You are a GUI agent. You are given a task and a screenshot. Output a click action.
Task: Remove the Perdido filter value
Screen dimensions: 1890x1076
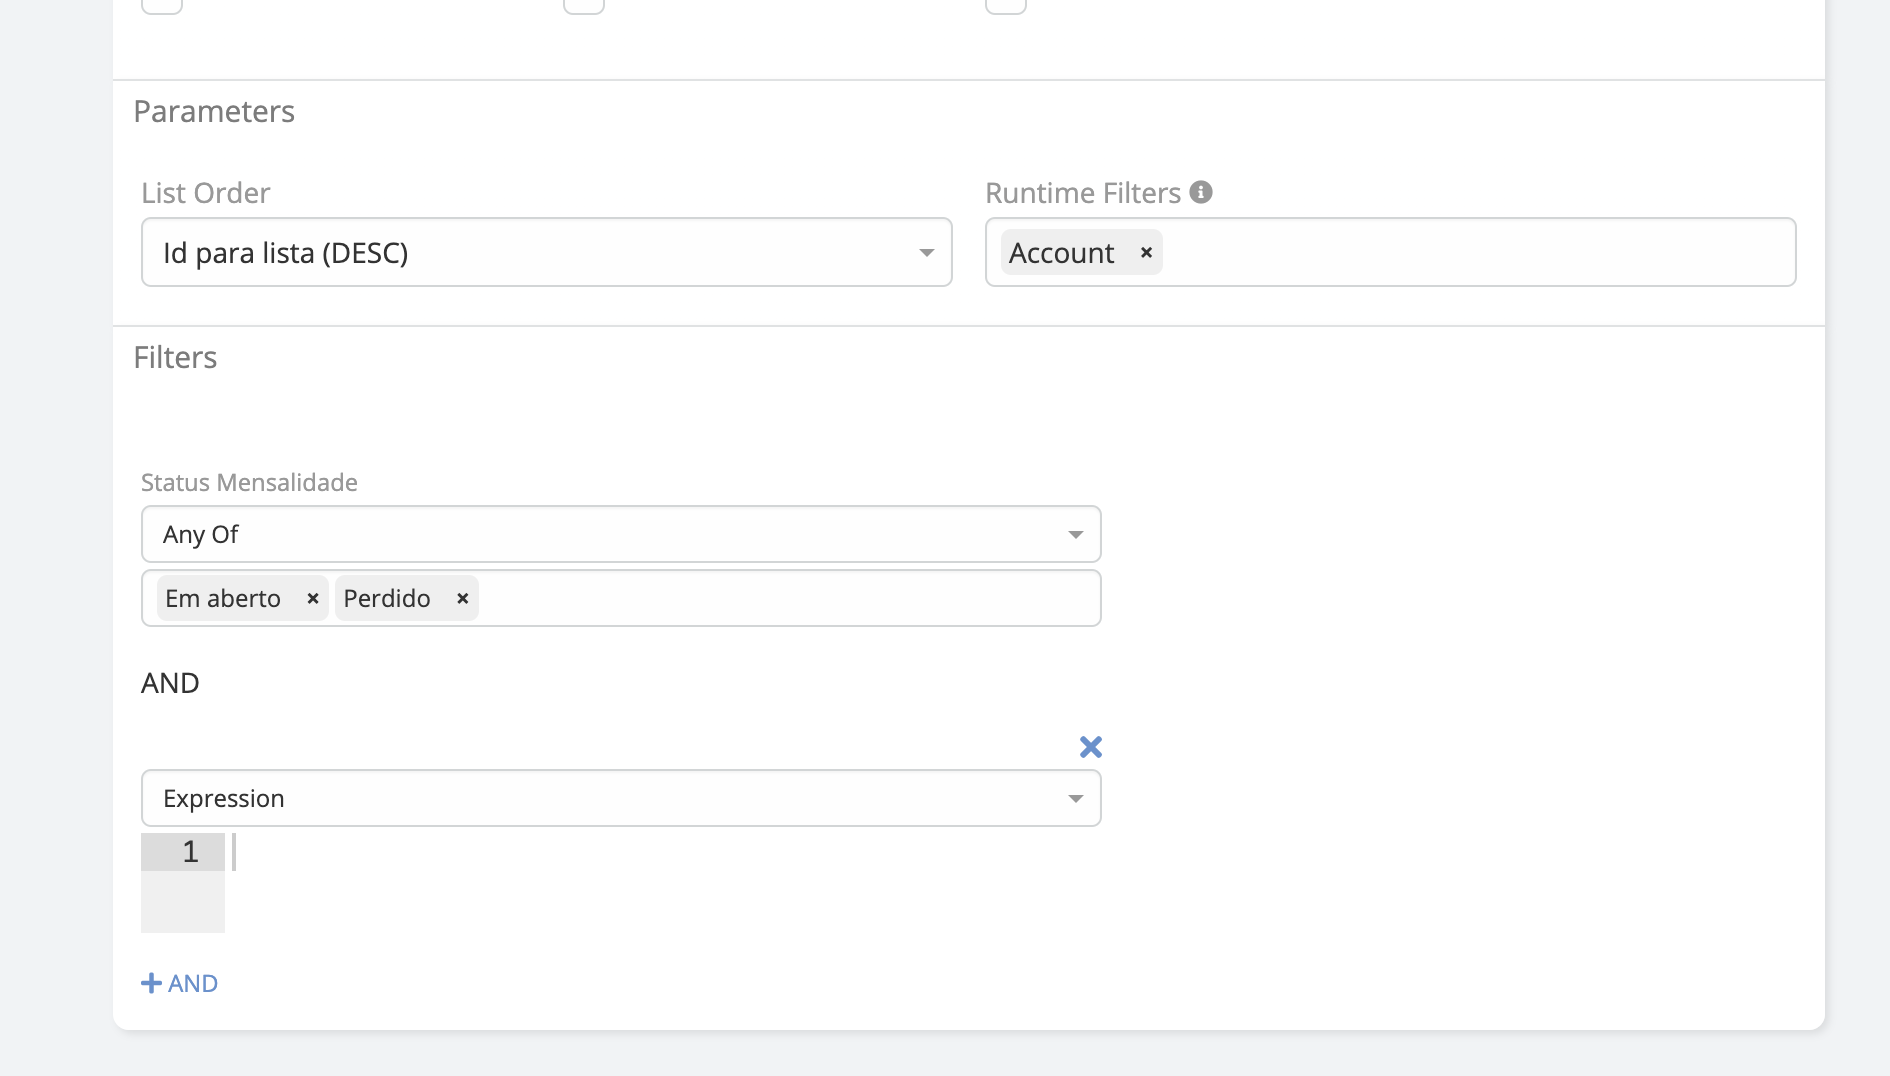click(462, 598)
